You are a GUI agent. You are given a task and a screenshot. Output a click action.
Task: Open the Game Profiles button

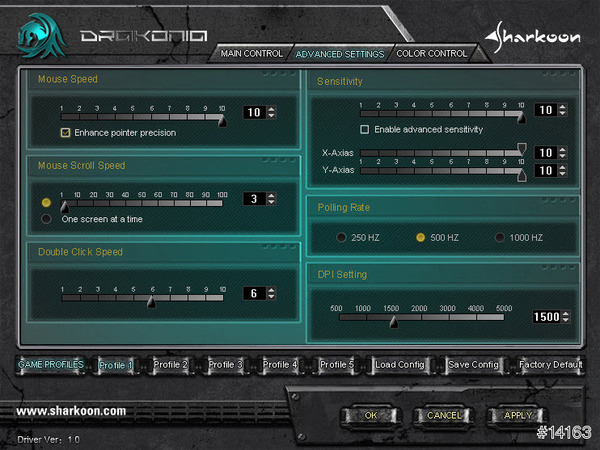[51, 365]
